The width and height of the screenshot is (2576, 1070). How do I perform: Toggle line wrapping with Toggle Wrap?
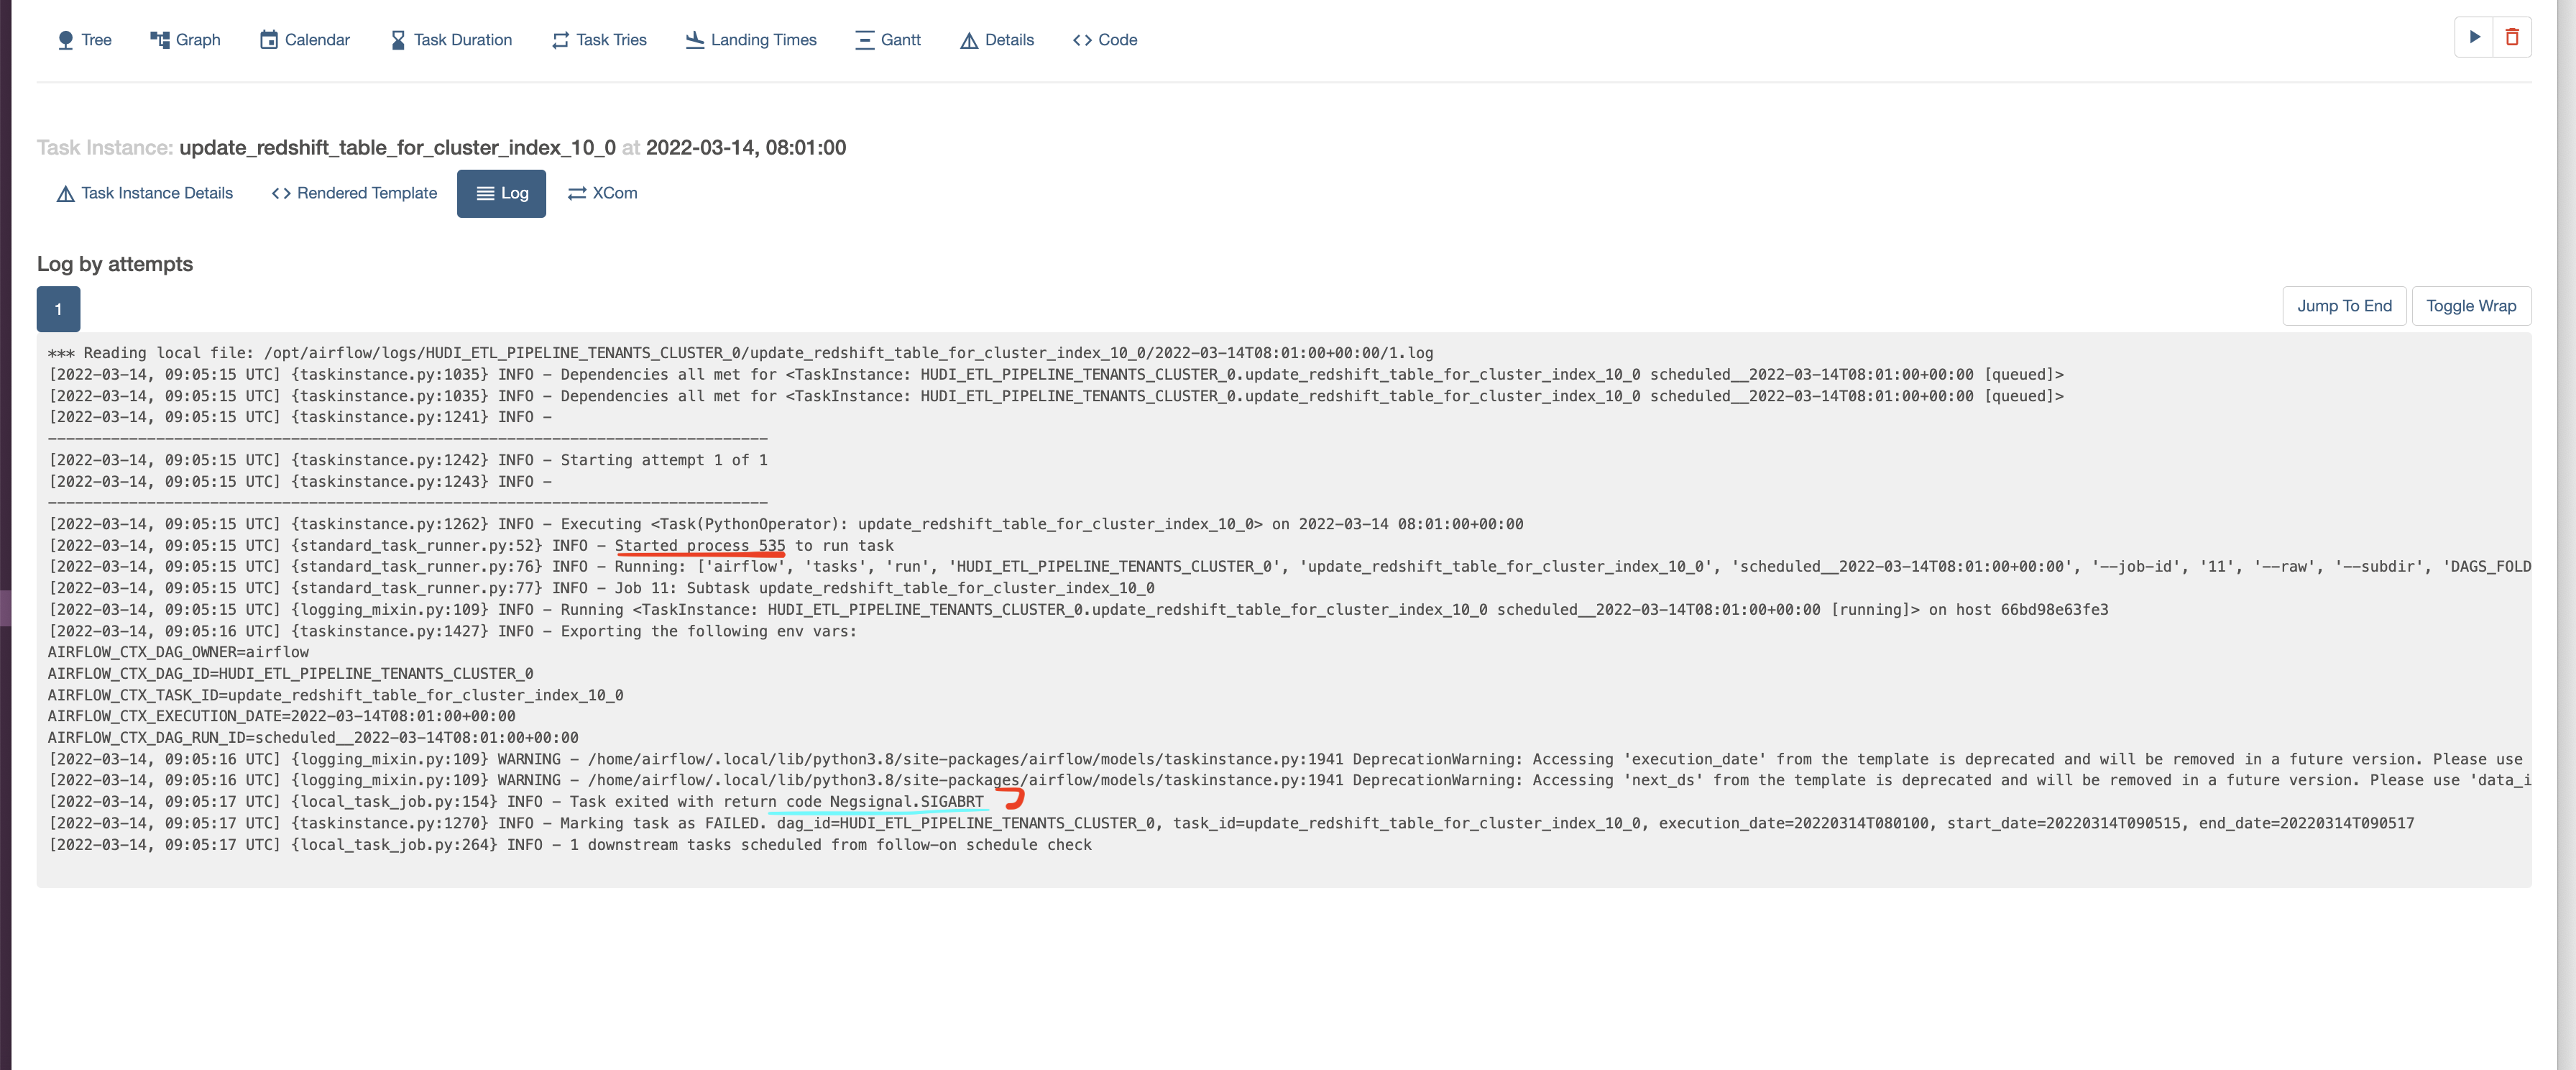click(2471, 305)
